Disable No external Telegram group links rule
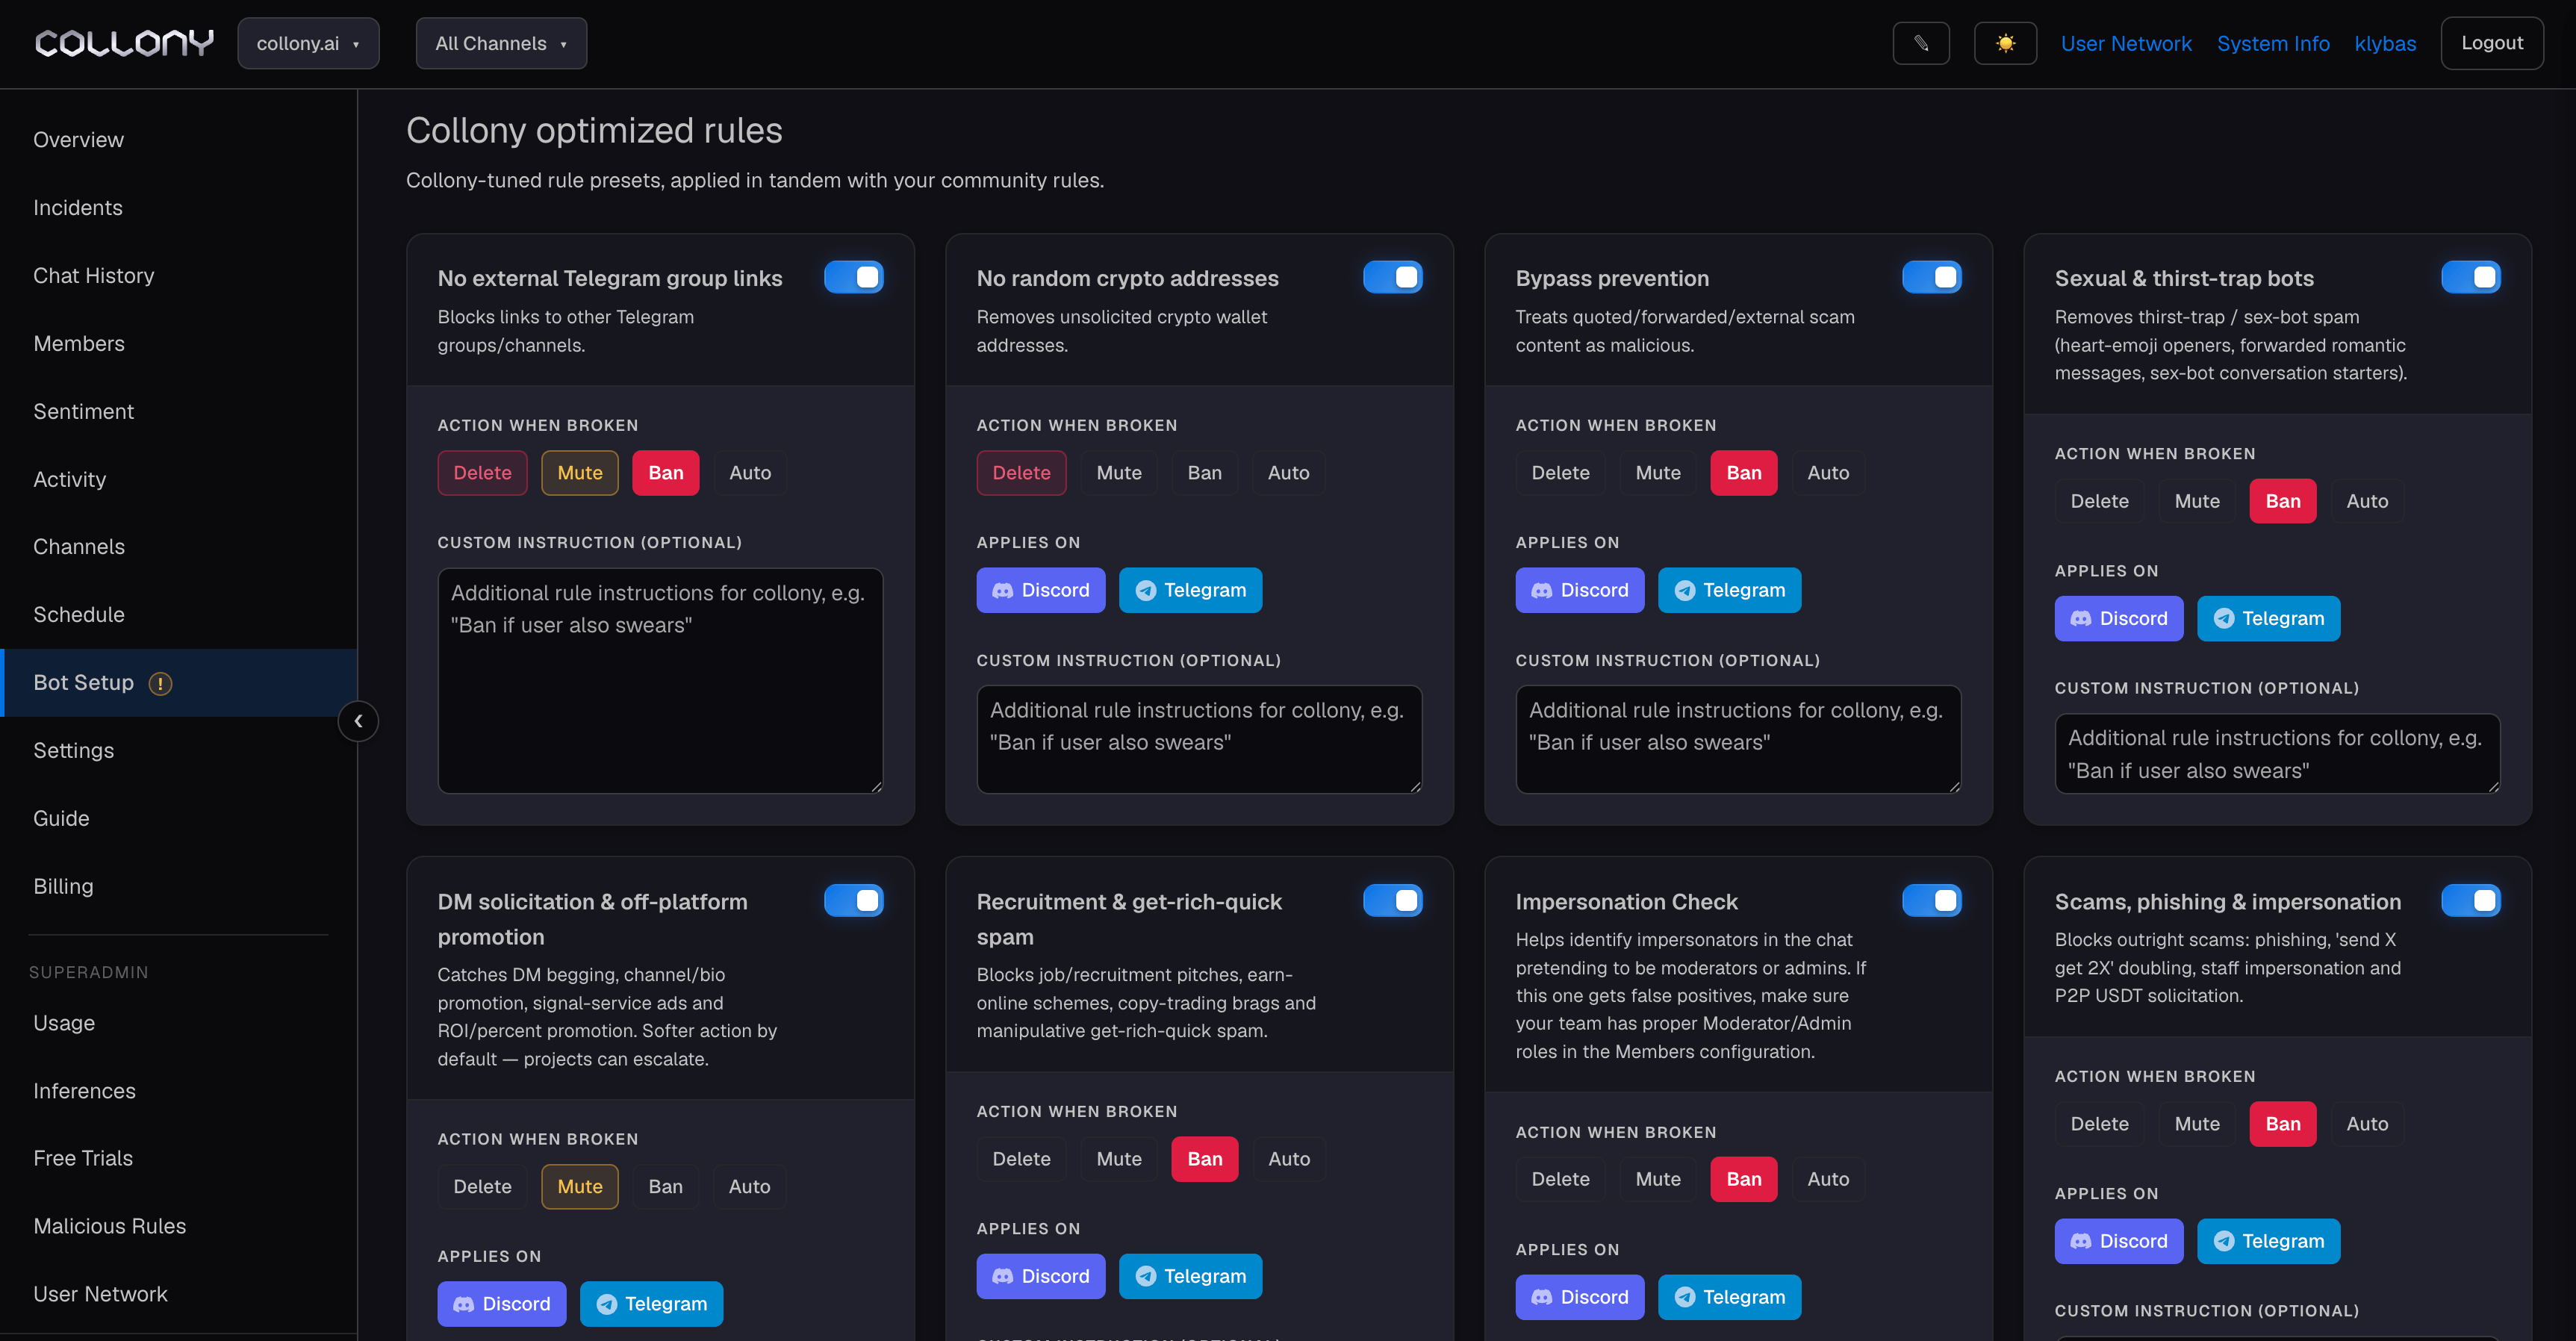This screenshot has height=1341, width=2576. coord(854,277)
